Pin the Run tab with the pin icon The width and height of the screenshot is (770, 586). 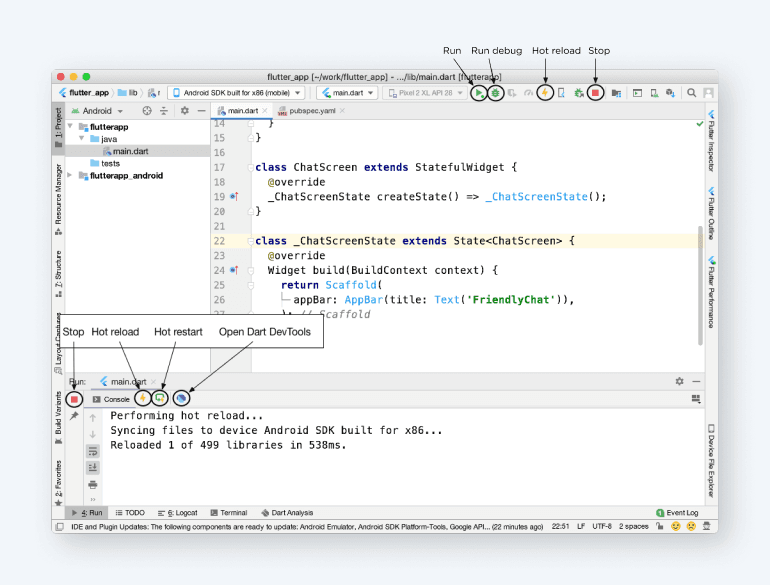click(x=74, y=416)
